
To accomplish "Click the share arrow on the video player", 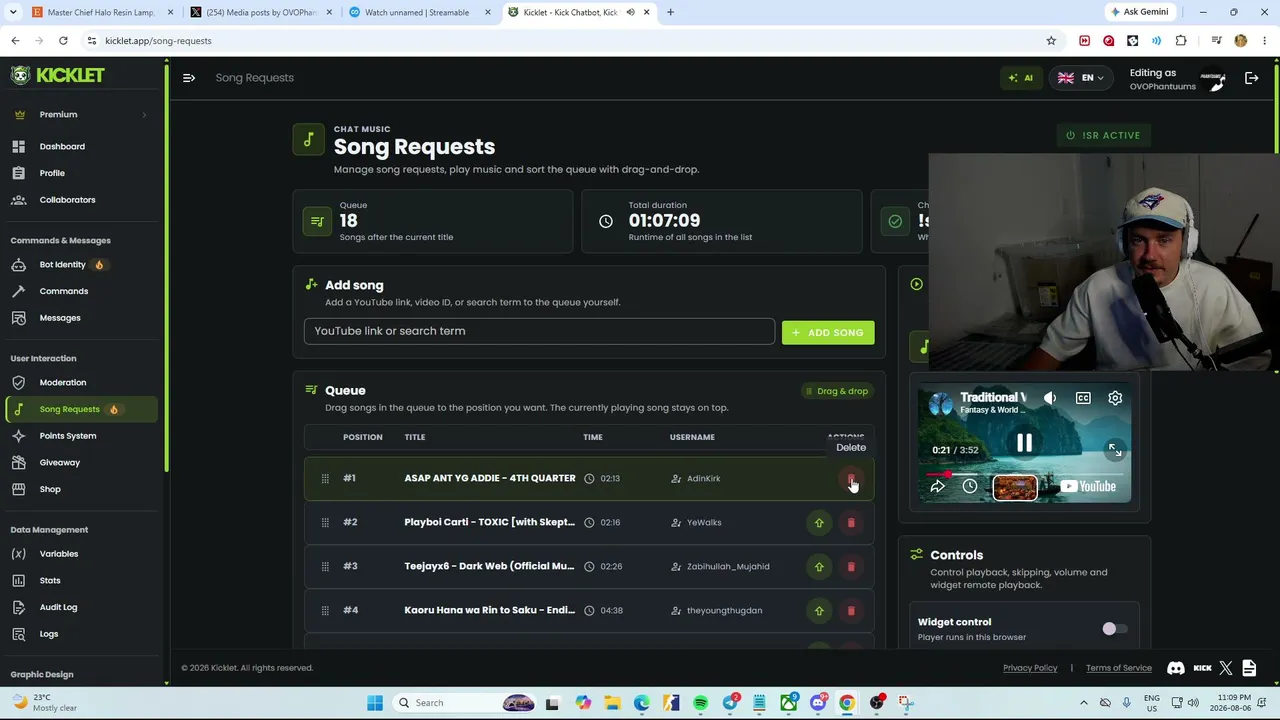I will (x=937, y=486).
